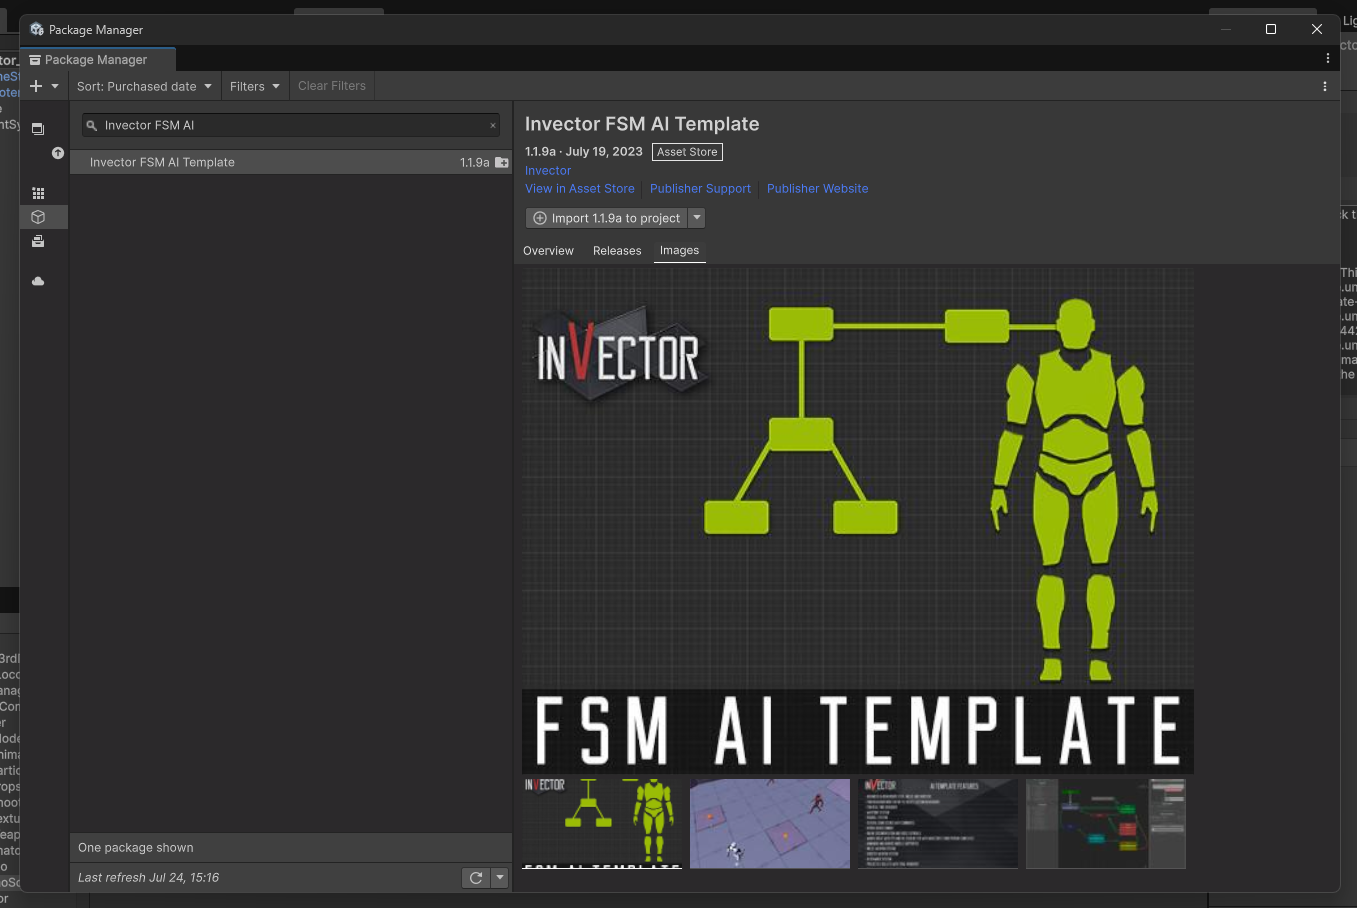This screenshot has width=1357, height=908.
Task: Click the plus add package icon
Action: [x=36, y=86]
